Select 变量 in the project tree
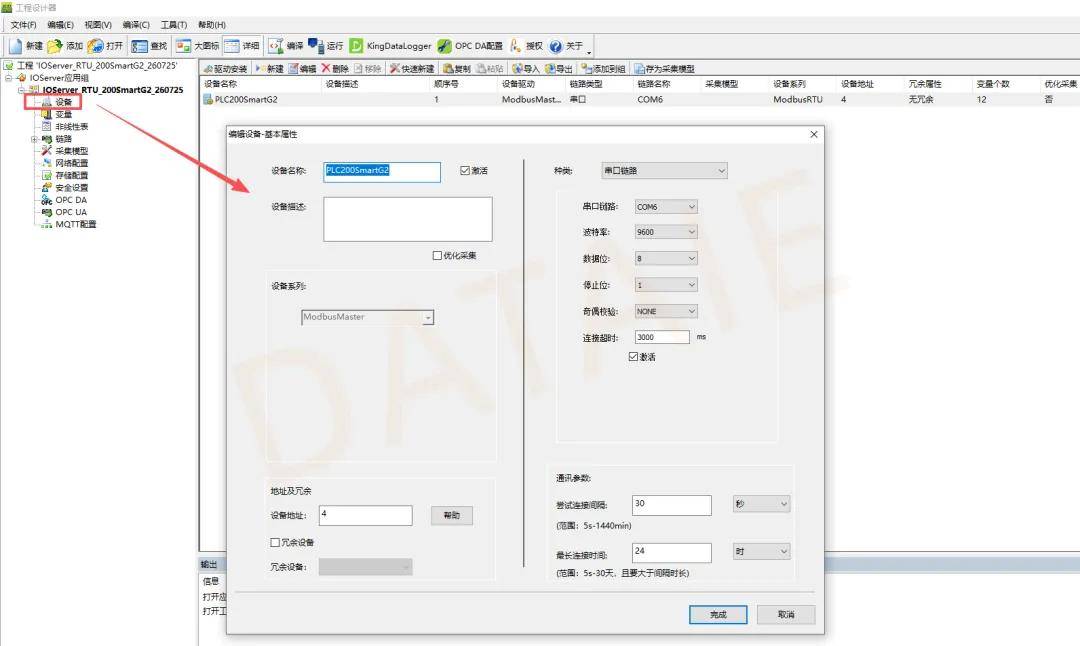The width and height of the screenshot is (1080, 646). (63, 114)
